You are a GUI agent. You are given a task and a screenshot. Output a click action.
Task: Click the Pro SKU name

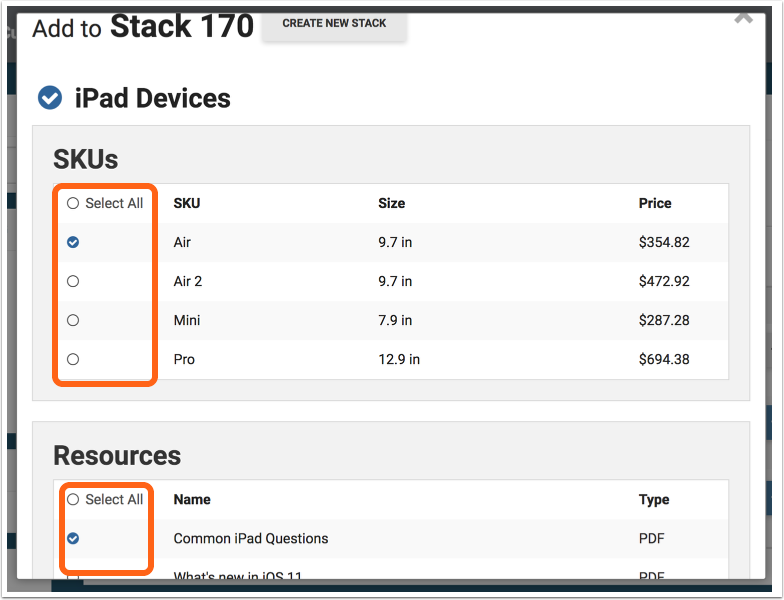184,359
